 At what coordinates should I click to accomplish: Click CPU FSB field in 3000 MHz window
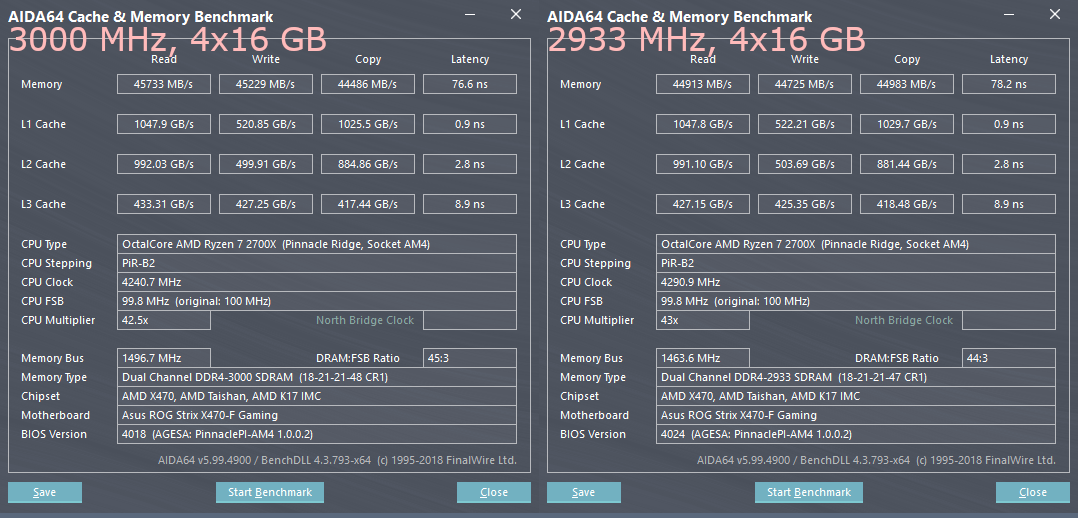pyautogui.click(x=316, y=301)
